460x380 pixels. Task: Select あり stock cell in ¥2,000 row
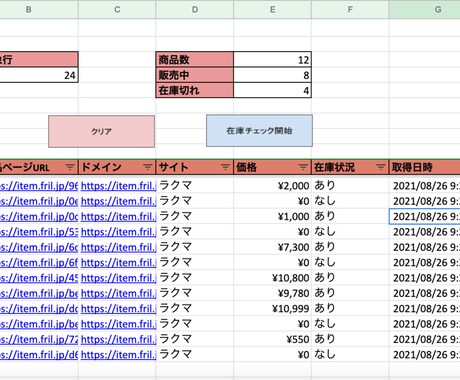350,186
